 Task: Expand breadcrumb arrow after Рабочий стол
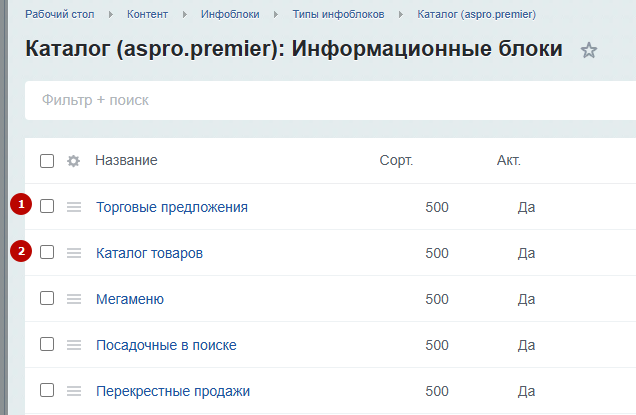(x=111, y=15)
